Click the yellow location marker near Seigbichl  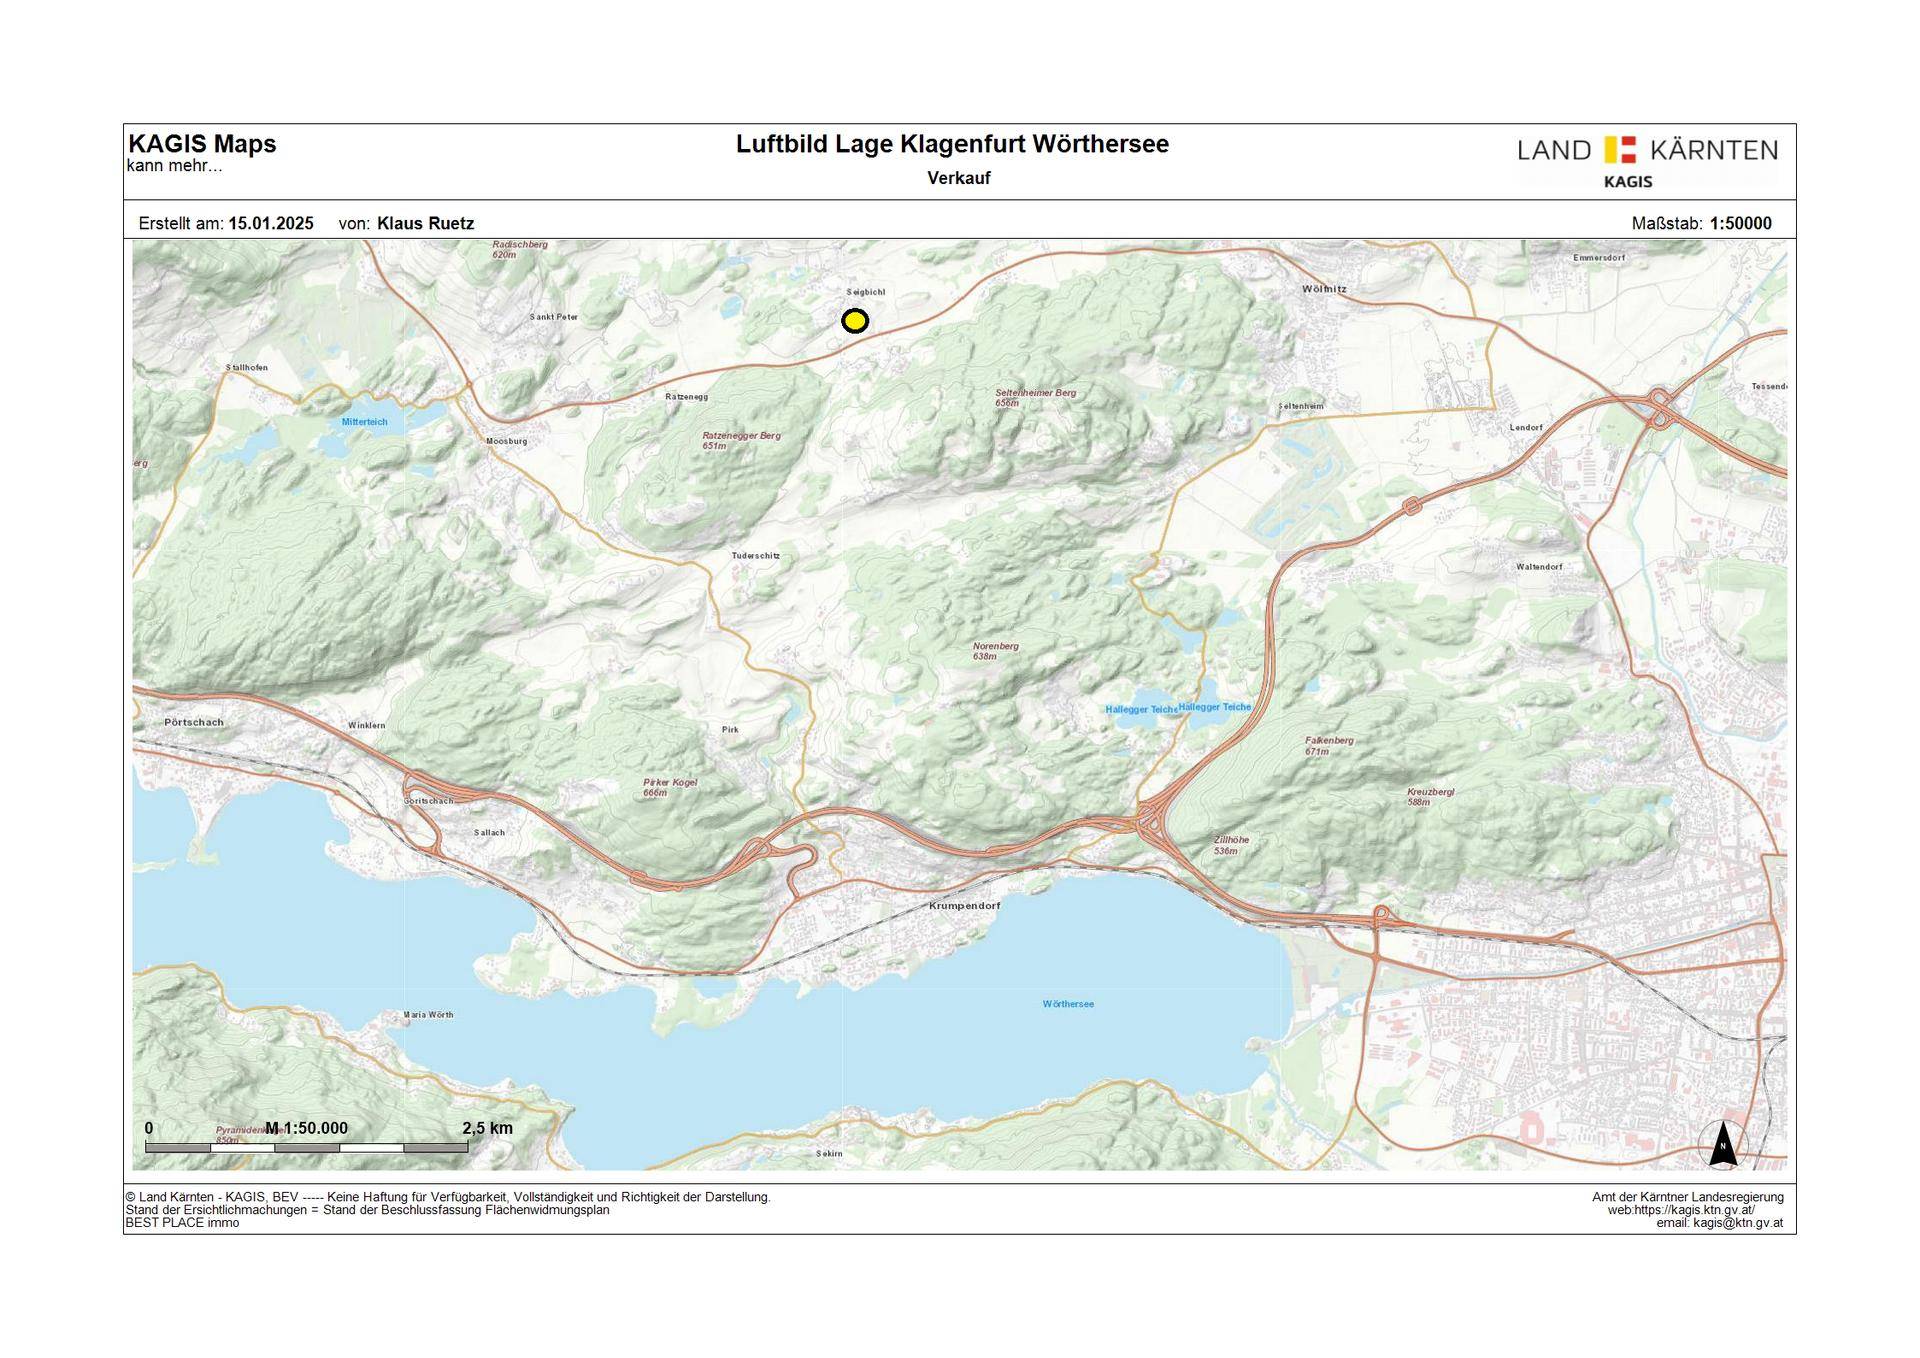[855, 321]
